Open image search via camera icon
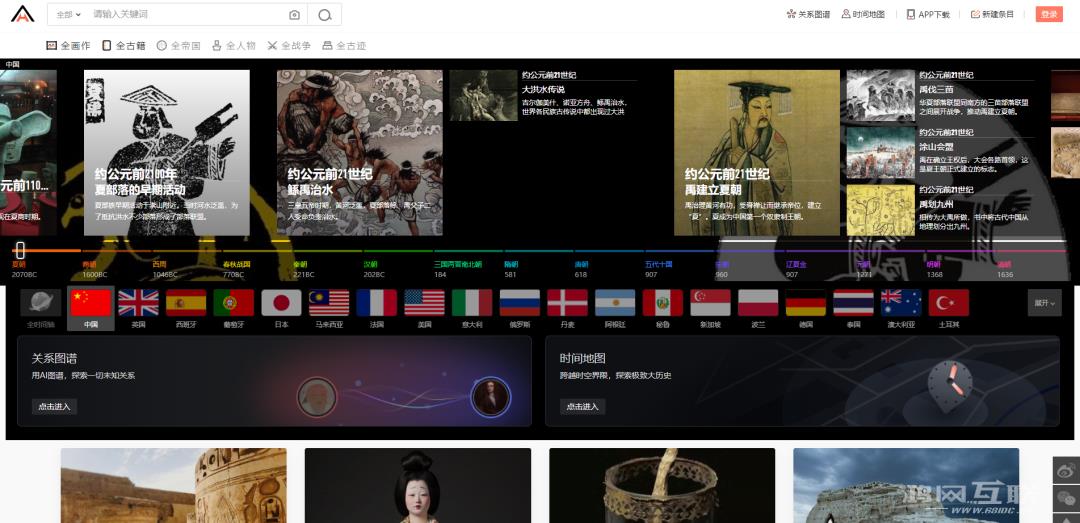 (x=294, y=14)
